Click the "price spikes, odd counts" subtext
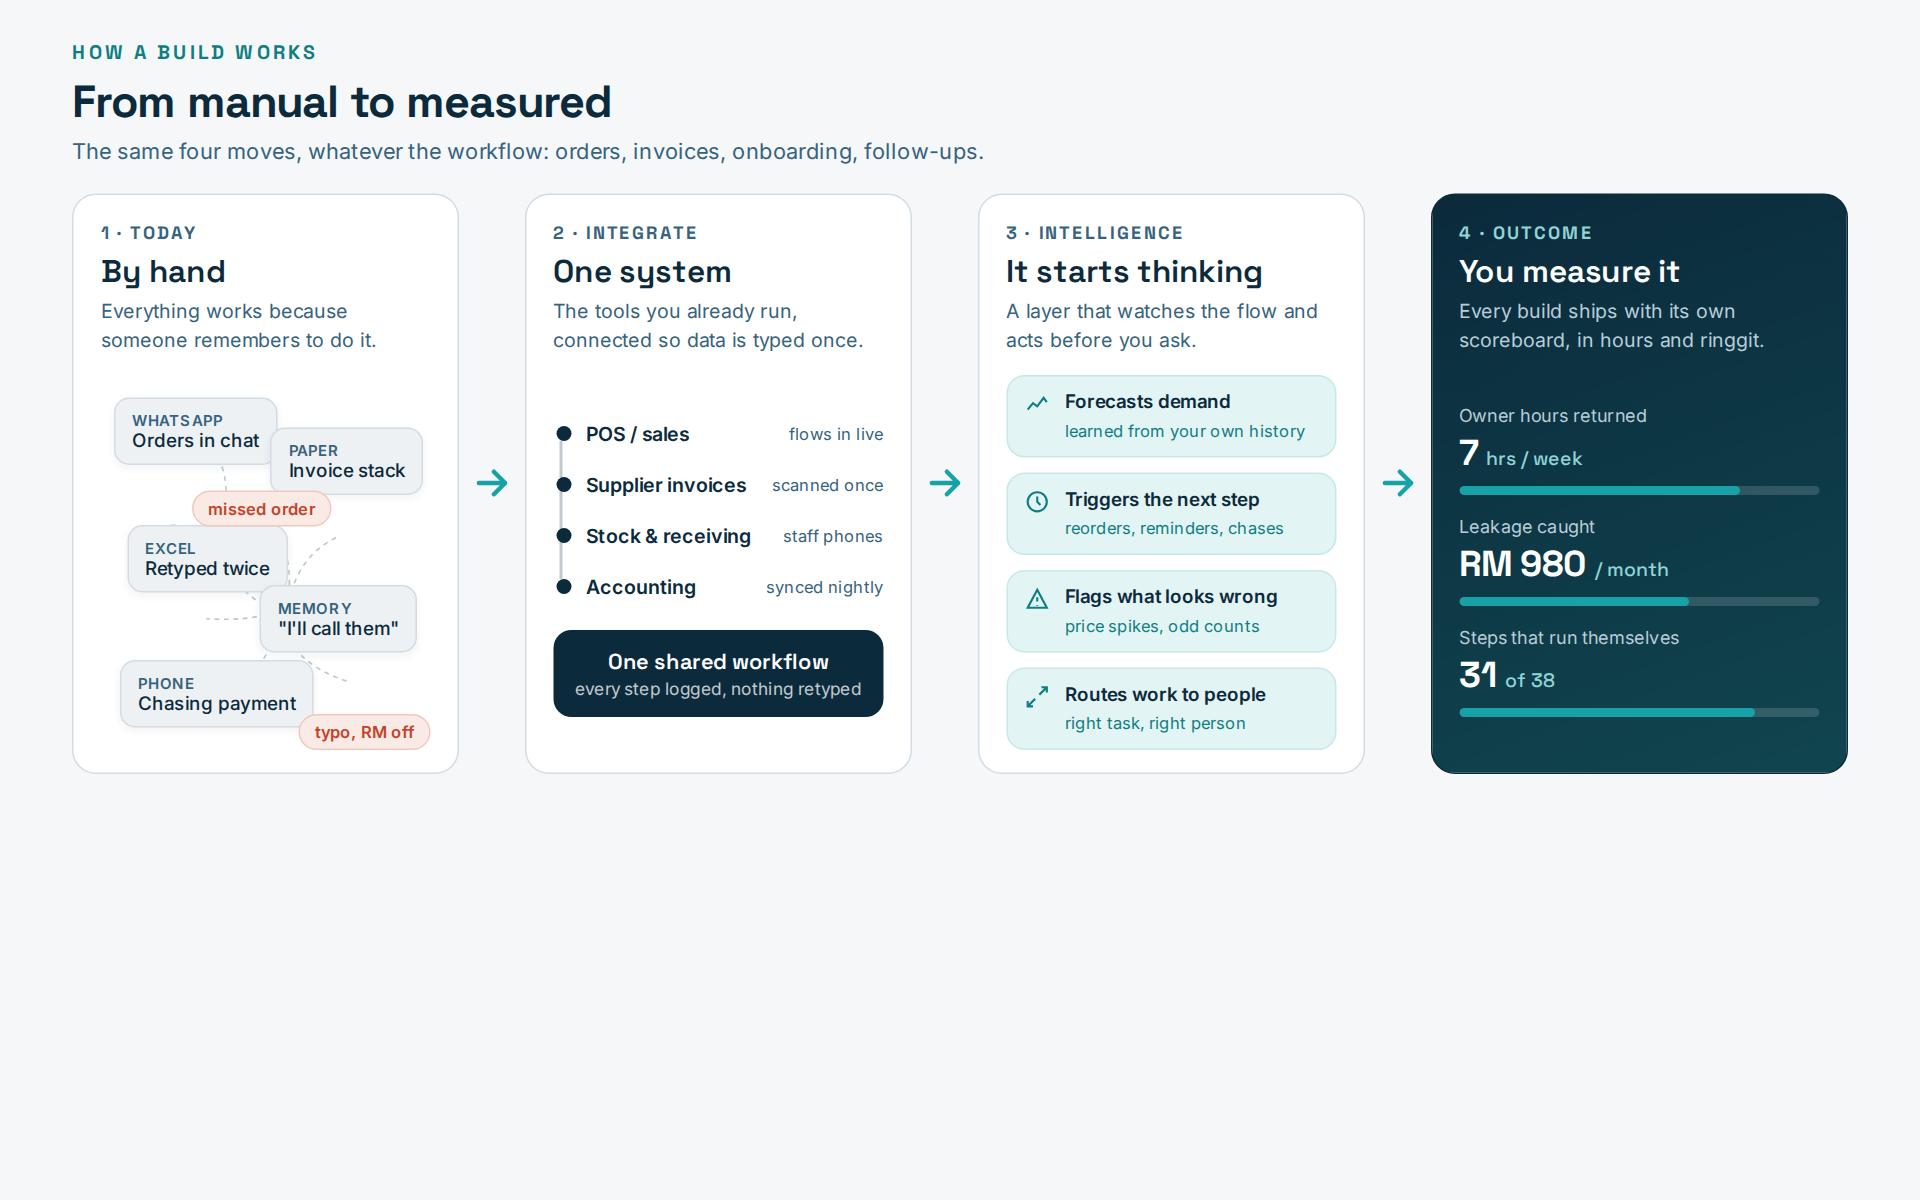The height and width of the screenshot is (1200, 1920). coord(1162,626)
